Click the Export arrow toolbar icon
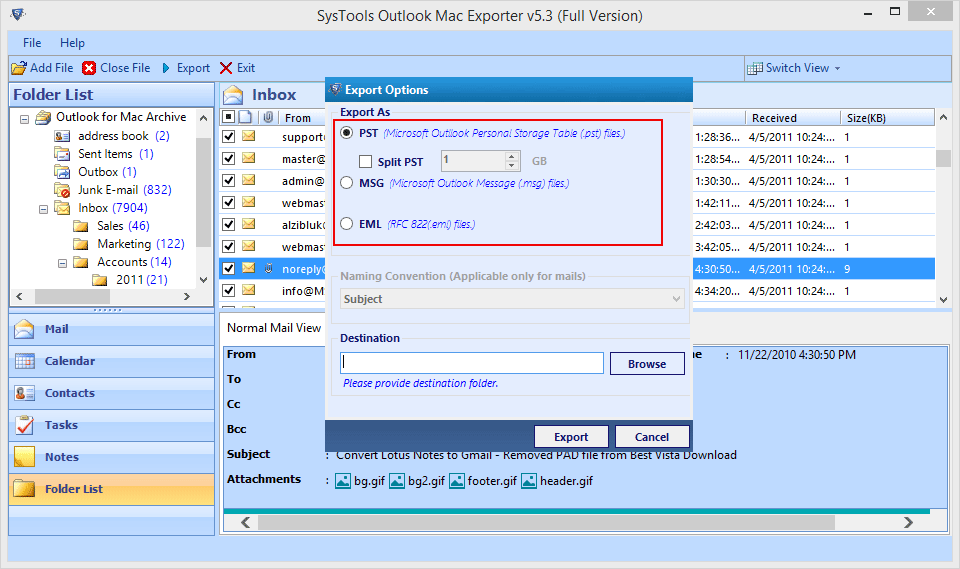960x569 pixels. click(x=166, y=68)
